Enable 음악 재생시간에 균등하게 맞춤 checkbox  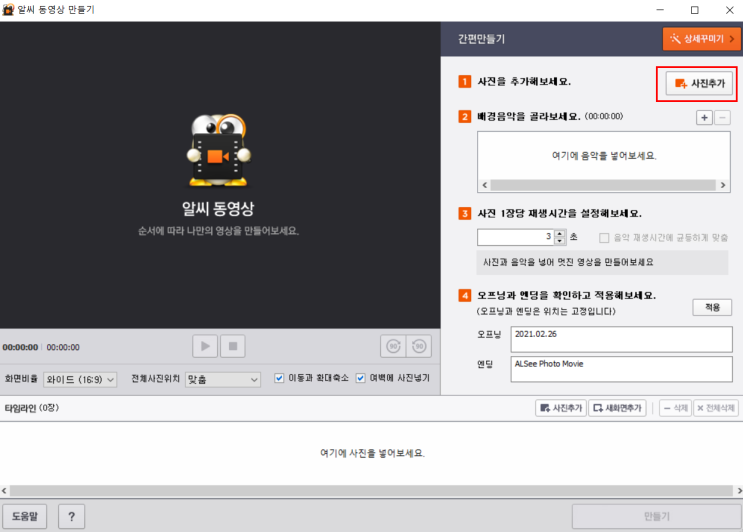pyautogui.click(x=604, y=238)
